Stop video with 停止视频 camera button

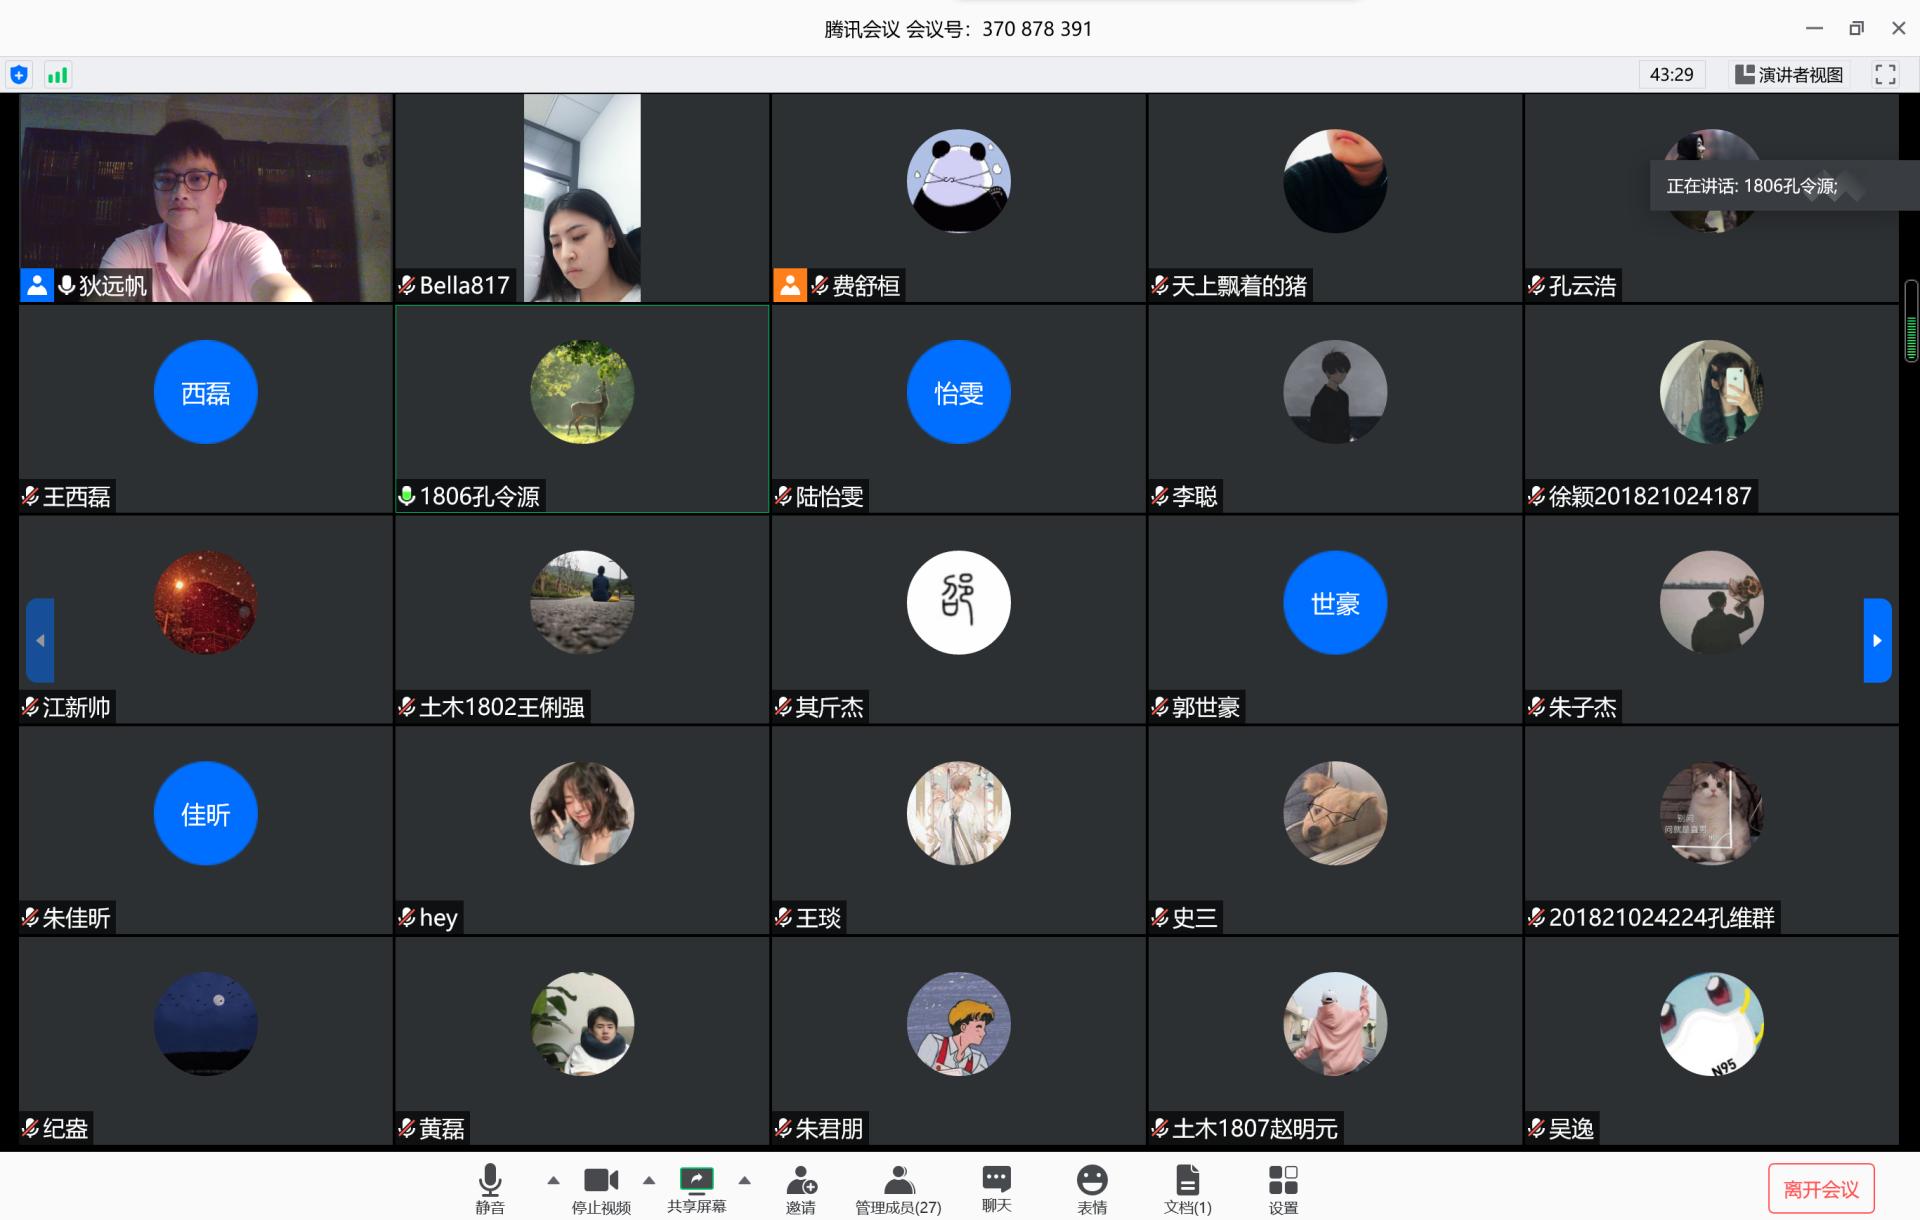pyautogui.click(x=601, y=1187)
